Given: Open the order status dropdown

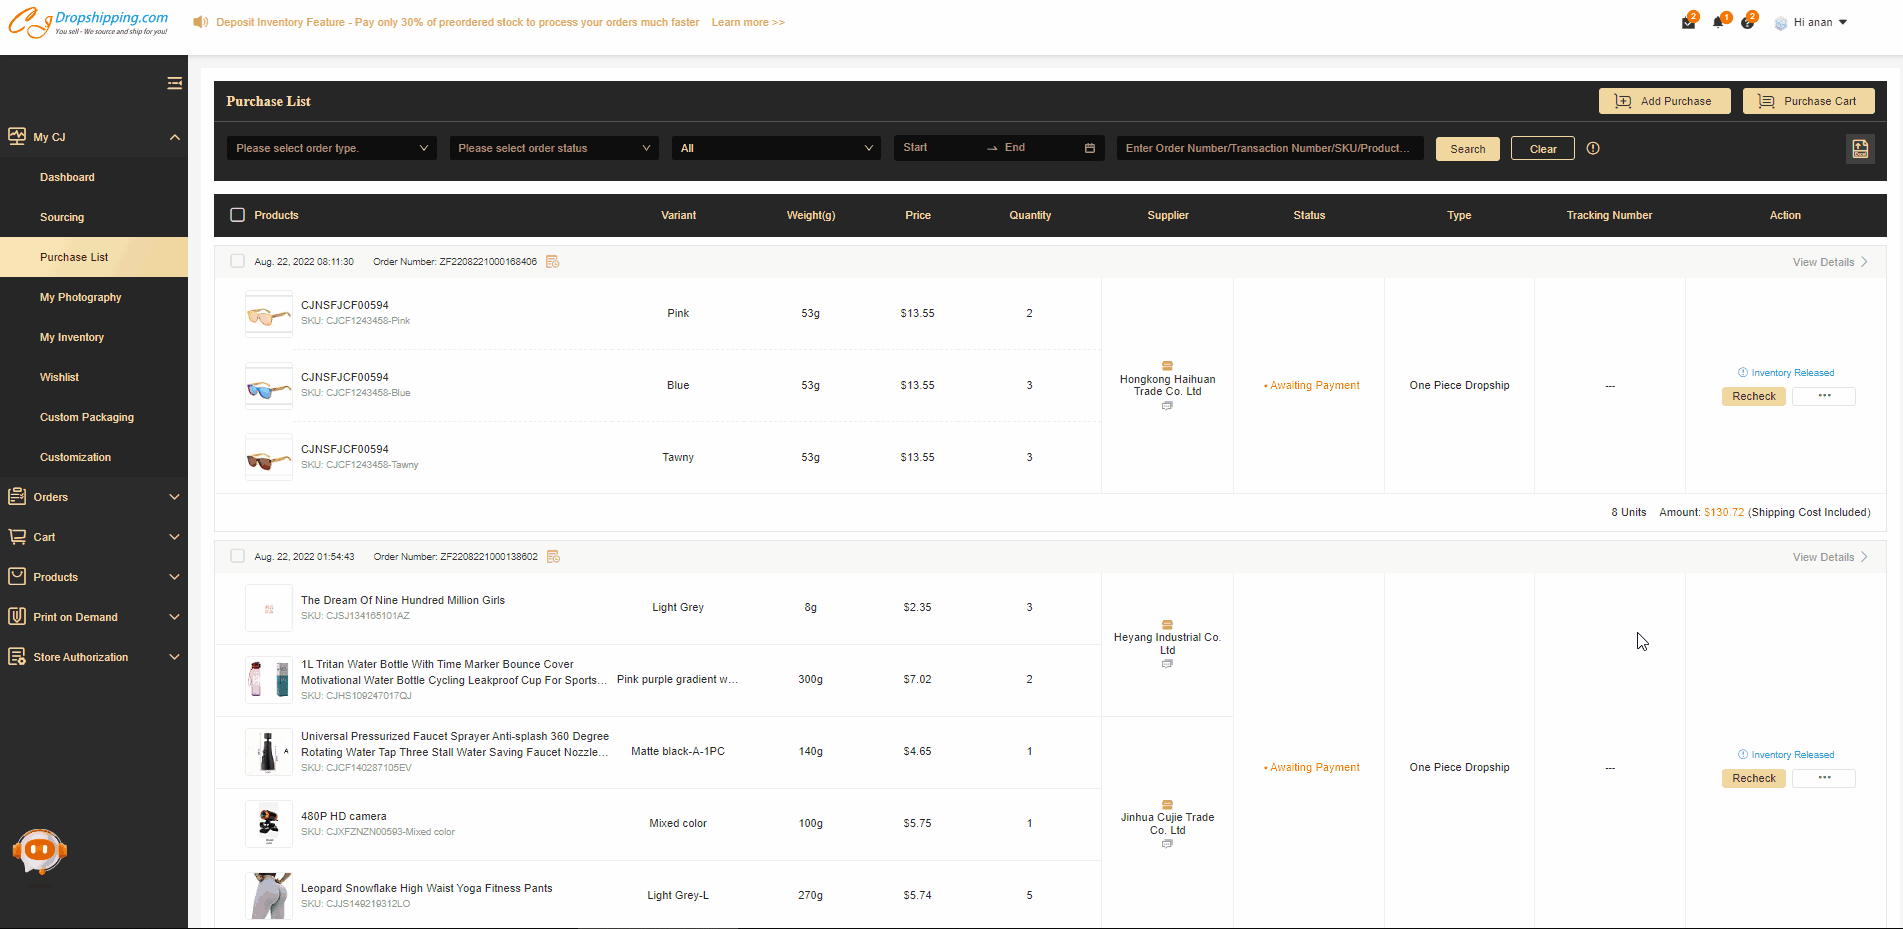Looking at the screenshot, I should [x=553, y=148].
